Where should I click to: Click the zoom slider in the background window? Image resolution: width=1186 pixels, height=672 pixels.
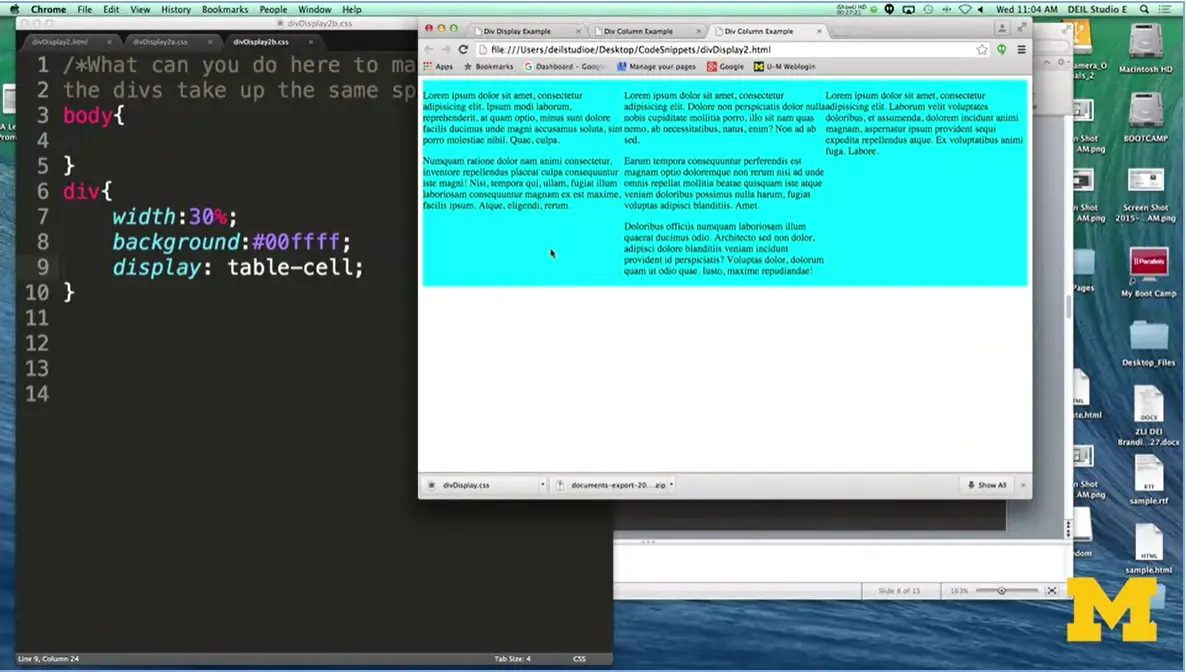tap(1002, 591)
